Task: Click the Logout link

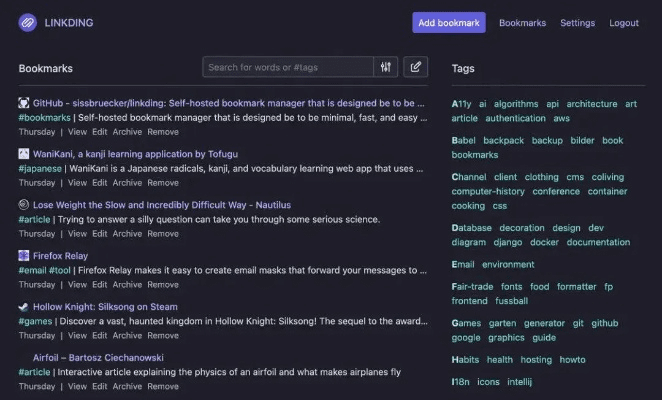Action: (624, 23)
